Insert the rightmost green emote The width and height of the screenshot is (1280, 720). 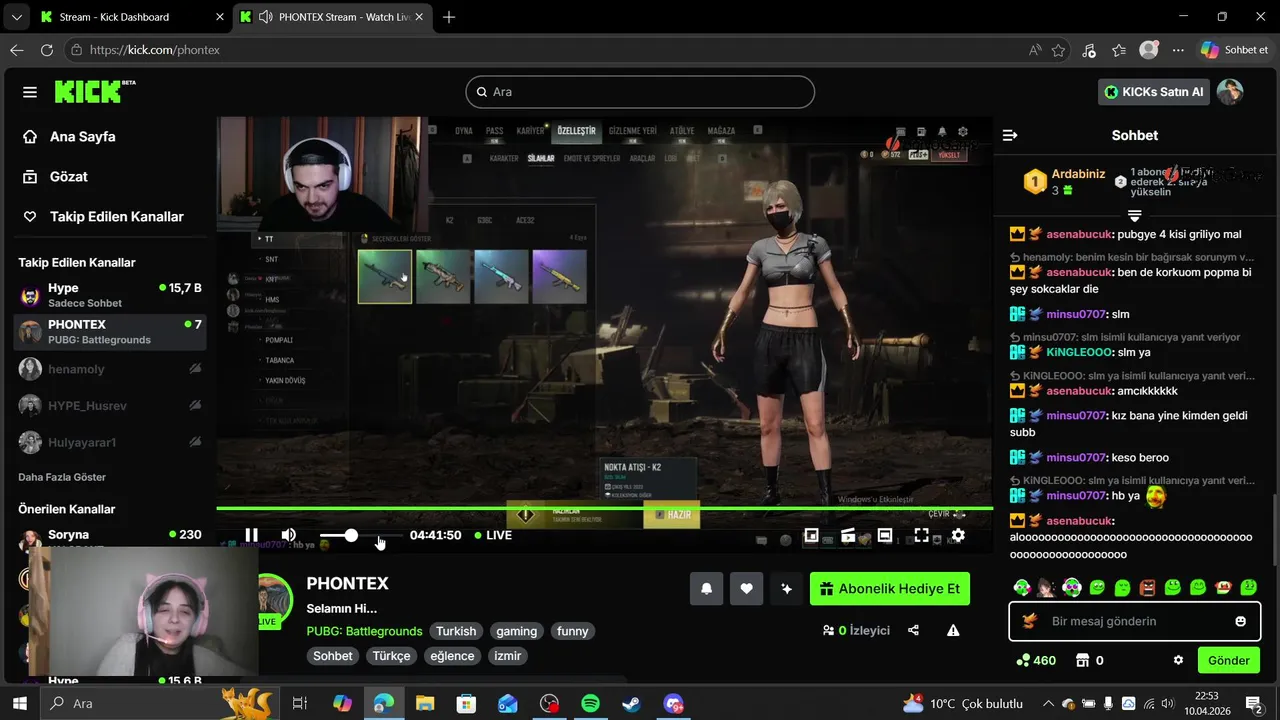coord(1249,587)
